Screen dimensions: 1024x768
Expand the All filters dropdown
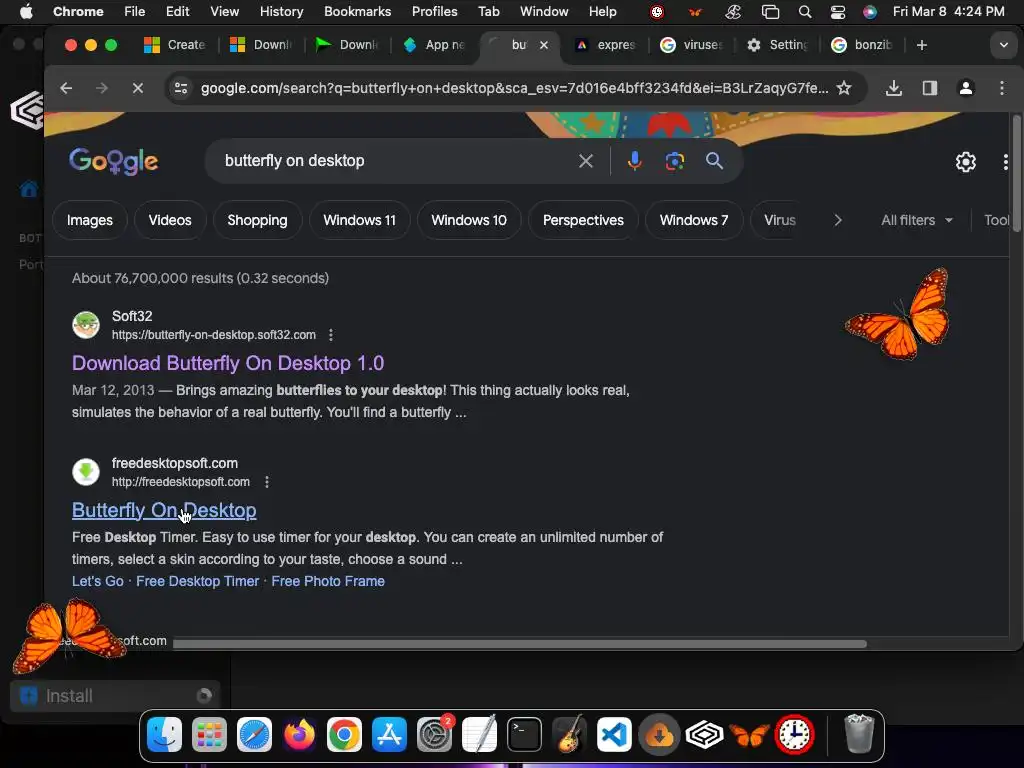916,220
